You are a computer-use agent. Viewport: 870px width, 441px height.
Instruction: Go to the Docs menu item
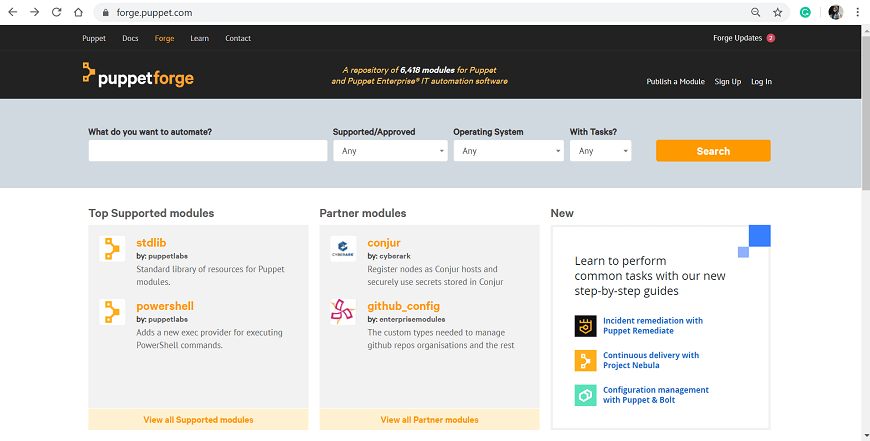point(130,38)
